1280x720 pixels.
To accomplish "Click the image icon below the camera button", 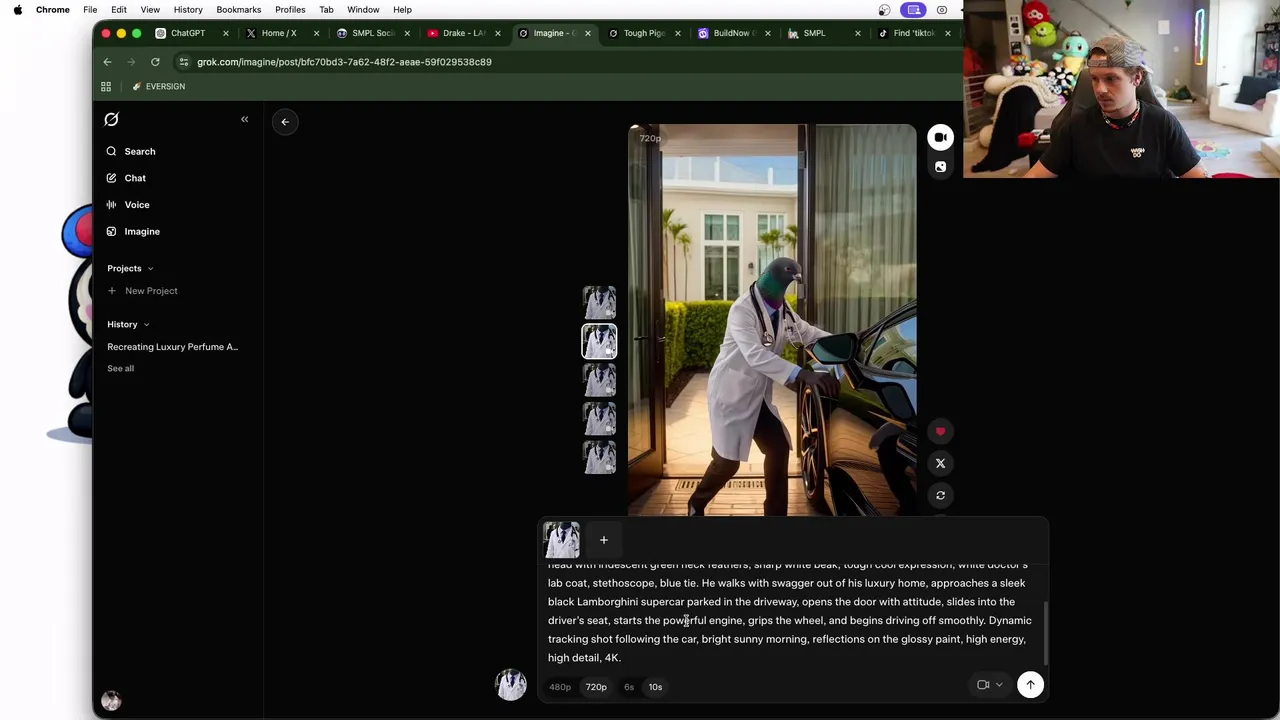I will pyautogui.click(x=940, y=167).
